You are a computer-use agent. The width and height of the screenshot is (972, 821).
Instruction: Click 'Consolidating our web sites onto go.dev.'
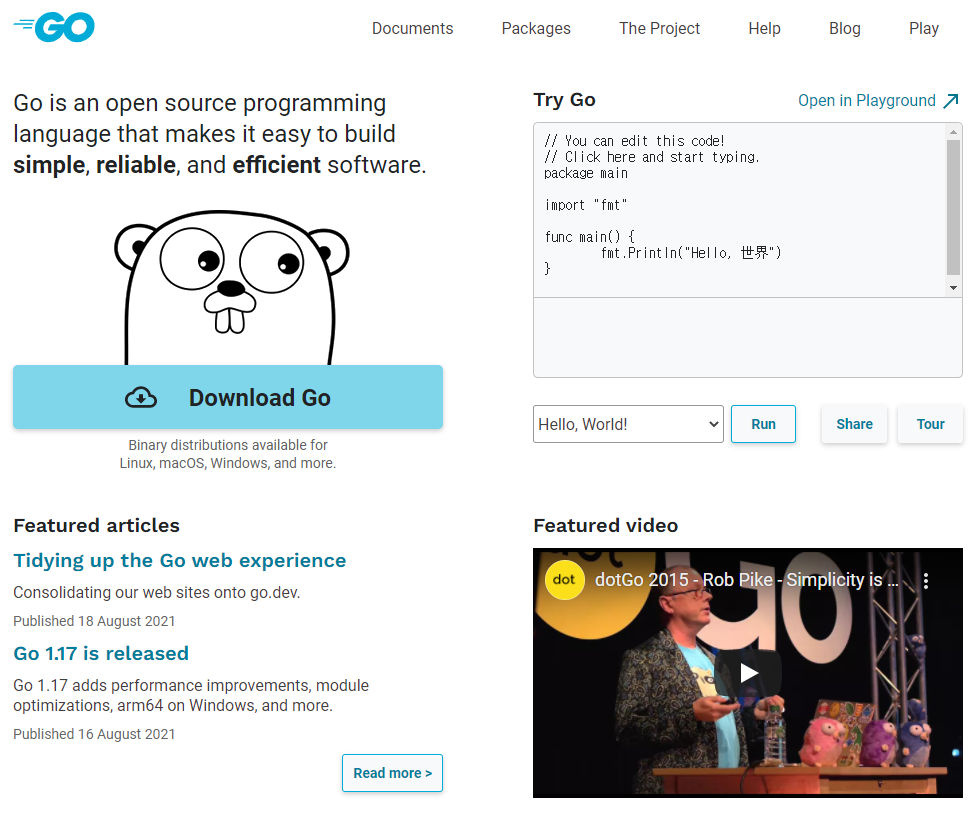click(x=157, y=593)
